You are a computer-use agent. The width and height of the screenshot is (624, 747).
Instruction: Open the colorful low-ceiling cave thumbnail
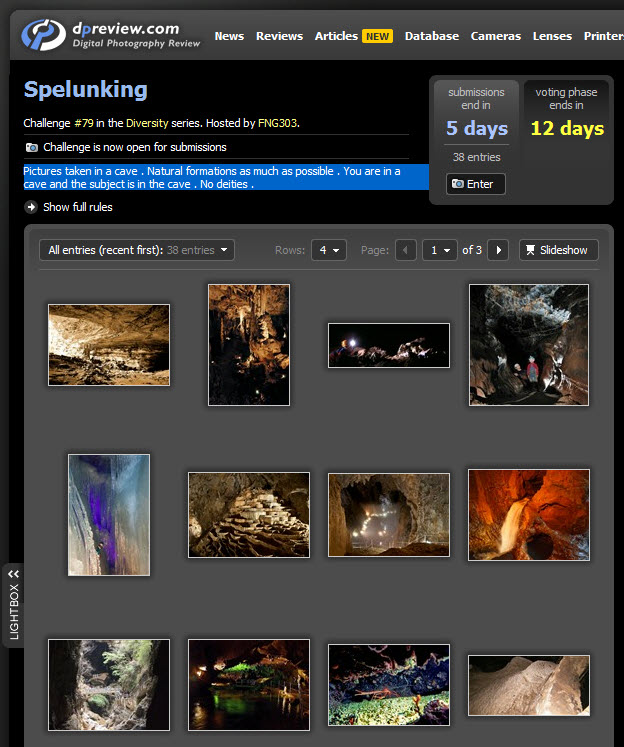(389, 685)
